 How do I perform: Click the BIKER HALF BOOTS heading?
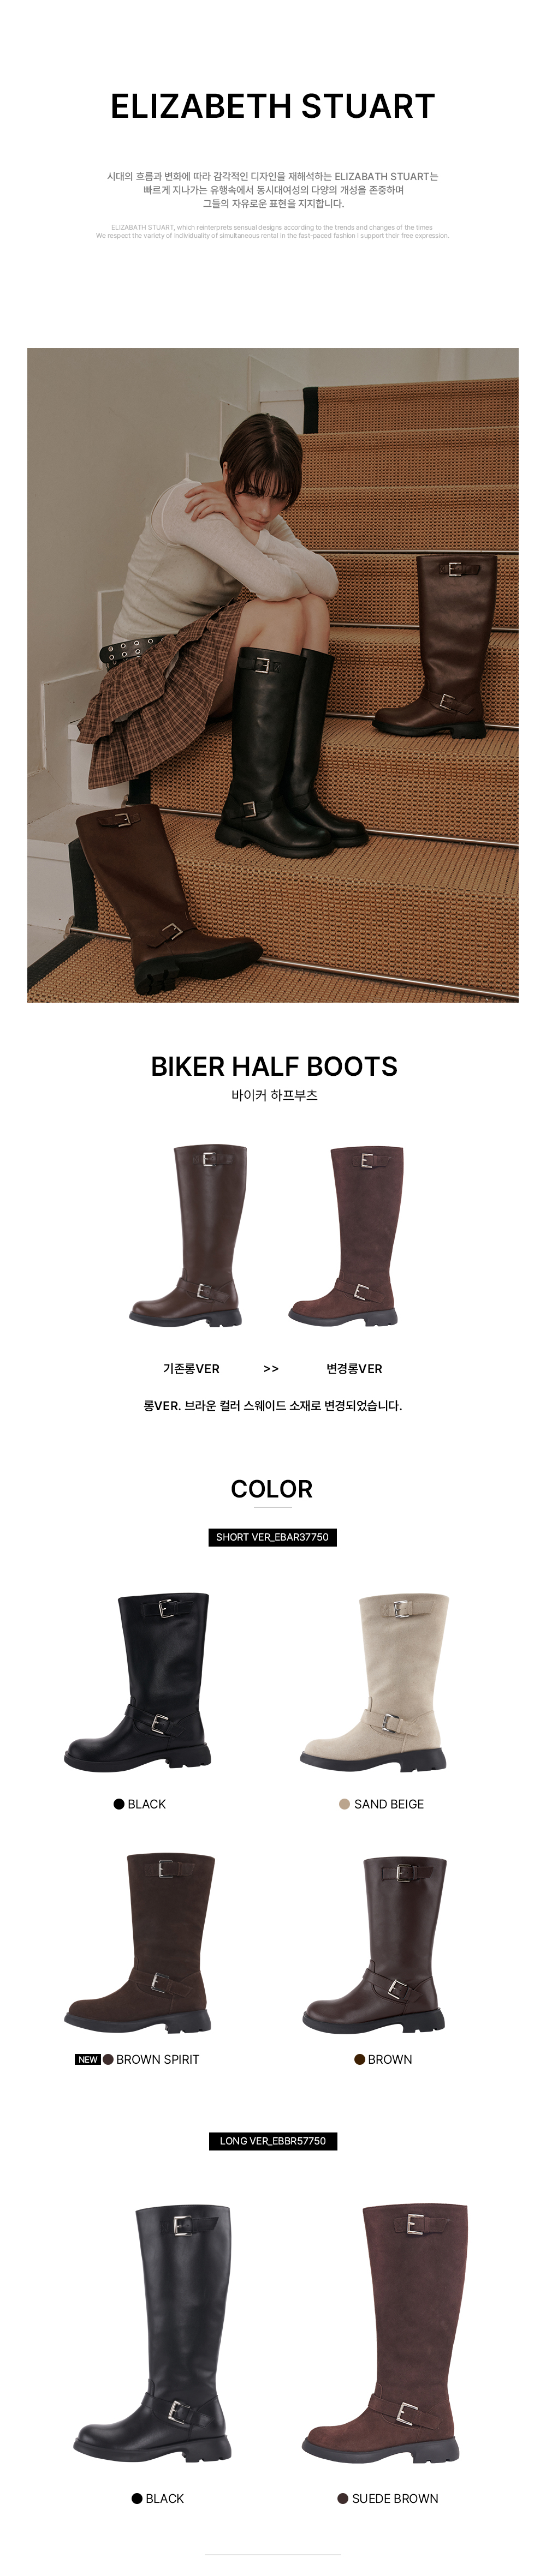(273, 1066)
